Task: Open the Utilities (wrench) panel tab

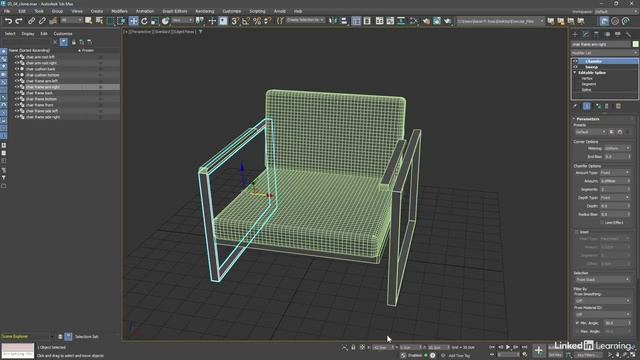Action: pos(628,34)
